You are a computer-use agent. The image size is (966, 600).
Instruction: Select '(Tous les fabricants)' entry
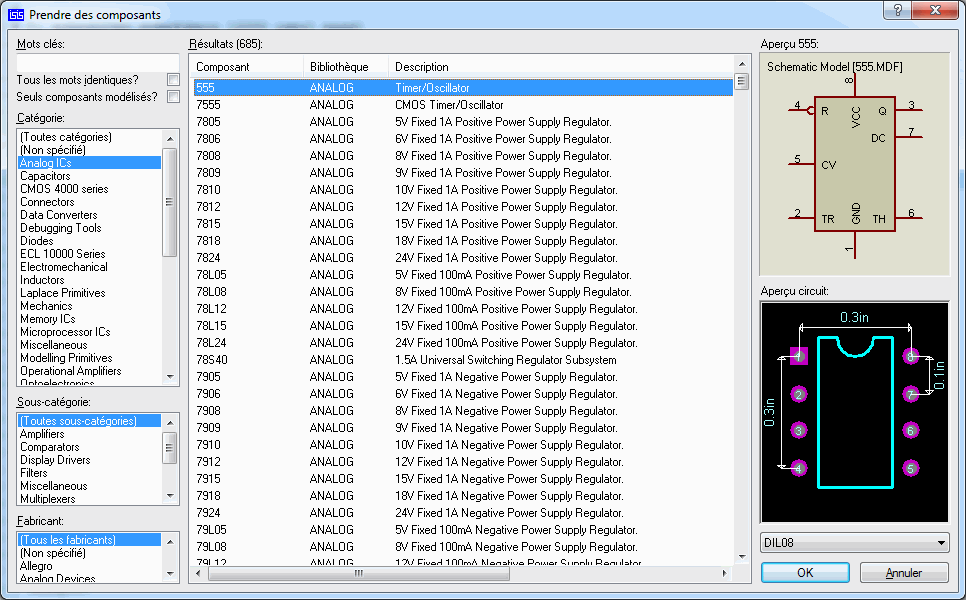[x=89, y=540]
